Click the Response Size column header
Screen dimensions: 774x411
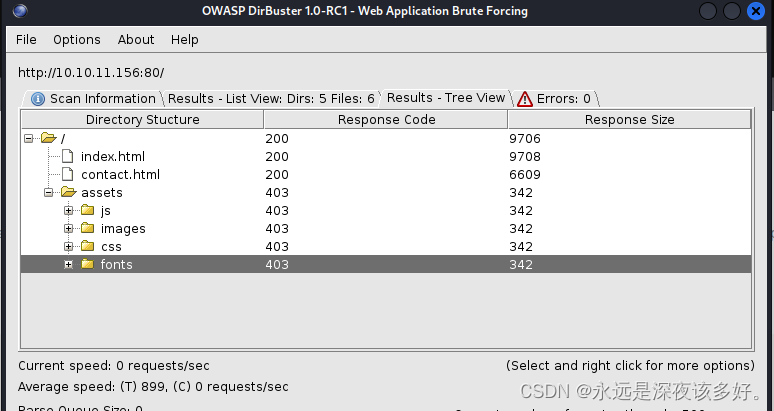[x=629, y=119]
